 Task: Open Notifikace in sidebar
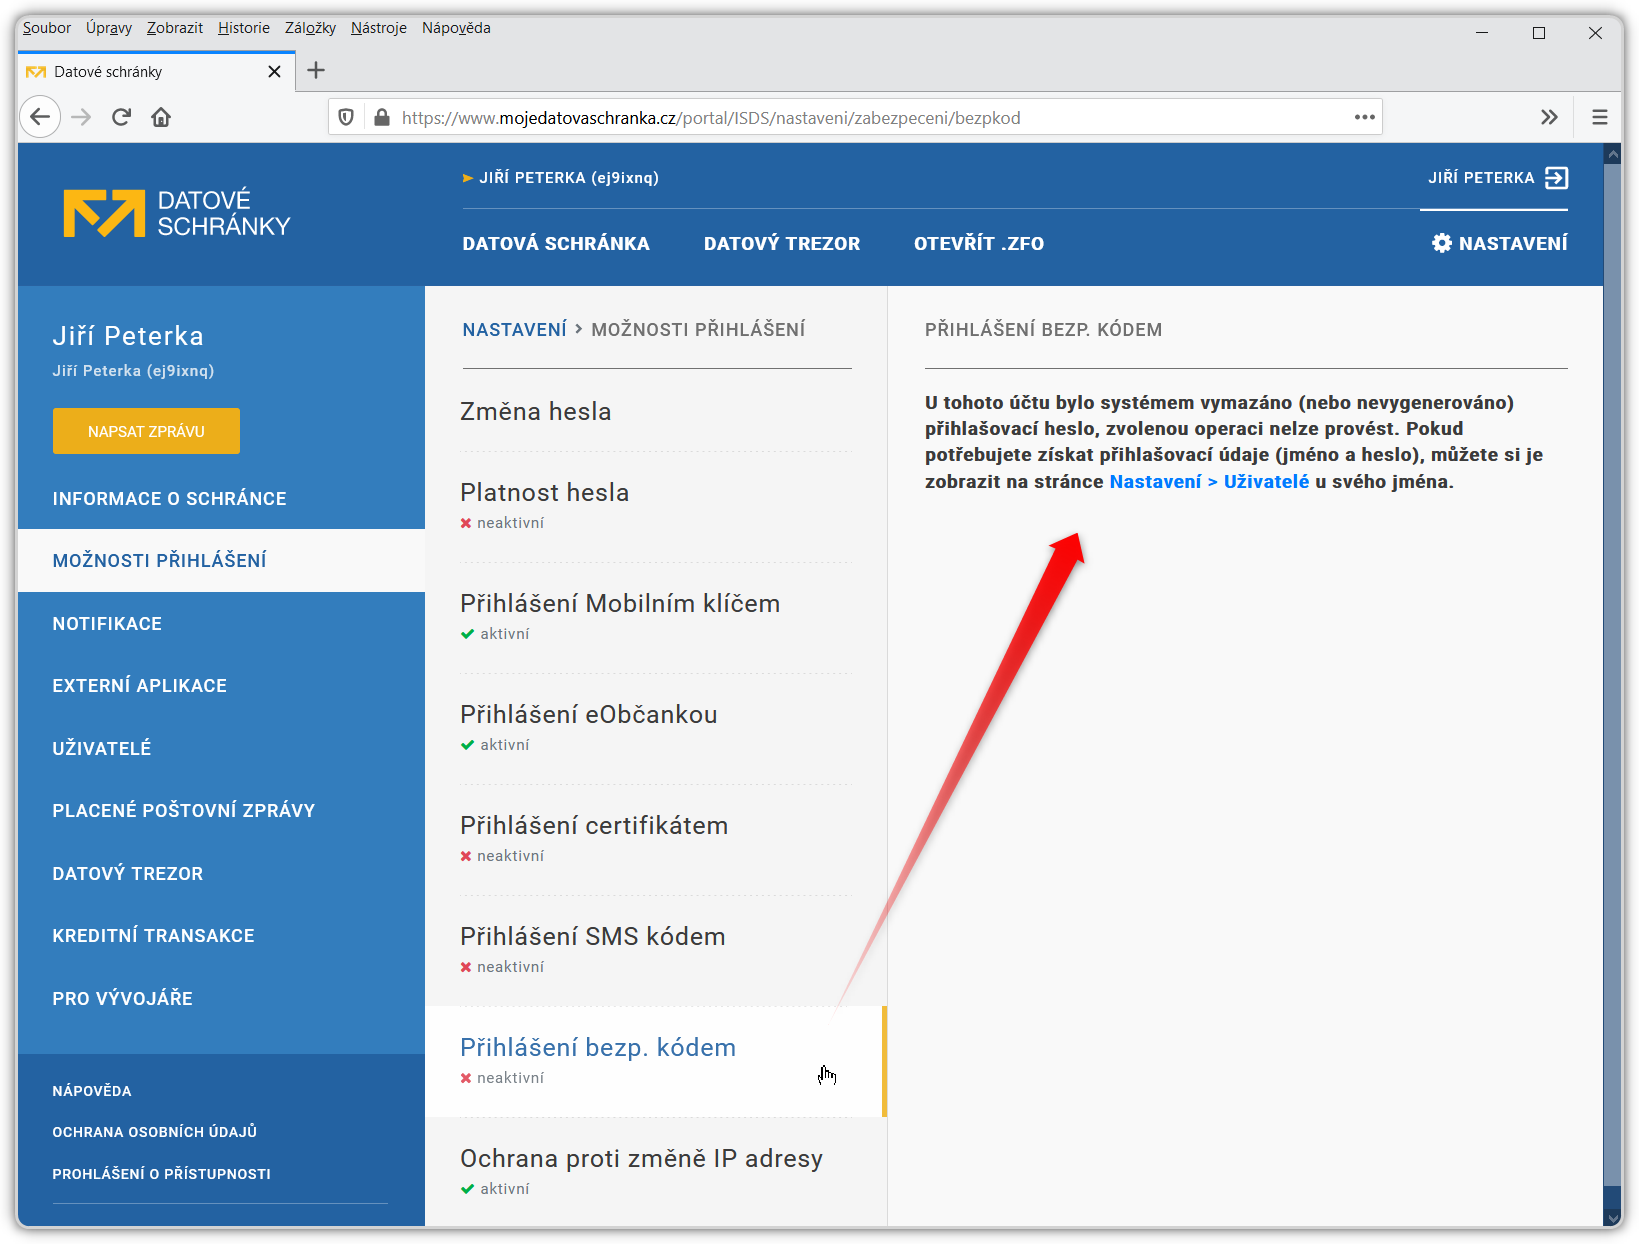click(x=221, y=623)
